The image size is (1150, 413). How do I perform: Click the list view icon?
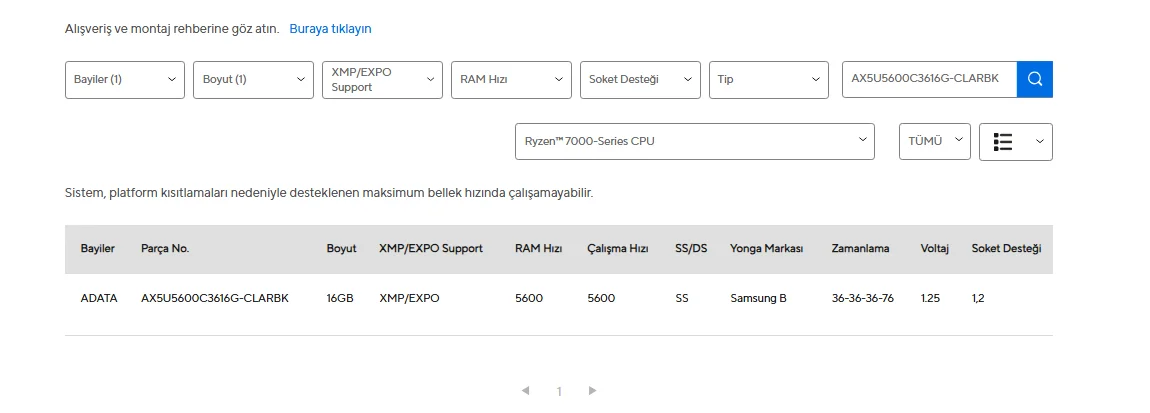coord(1004,142)
